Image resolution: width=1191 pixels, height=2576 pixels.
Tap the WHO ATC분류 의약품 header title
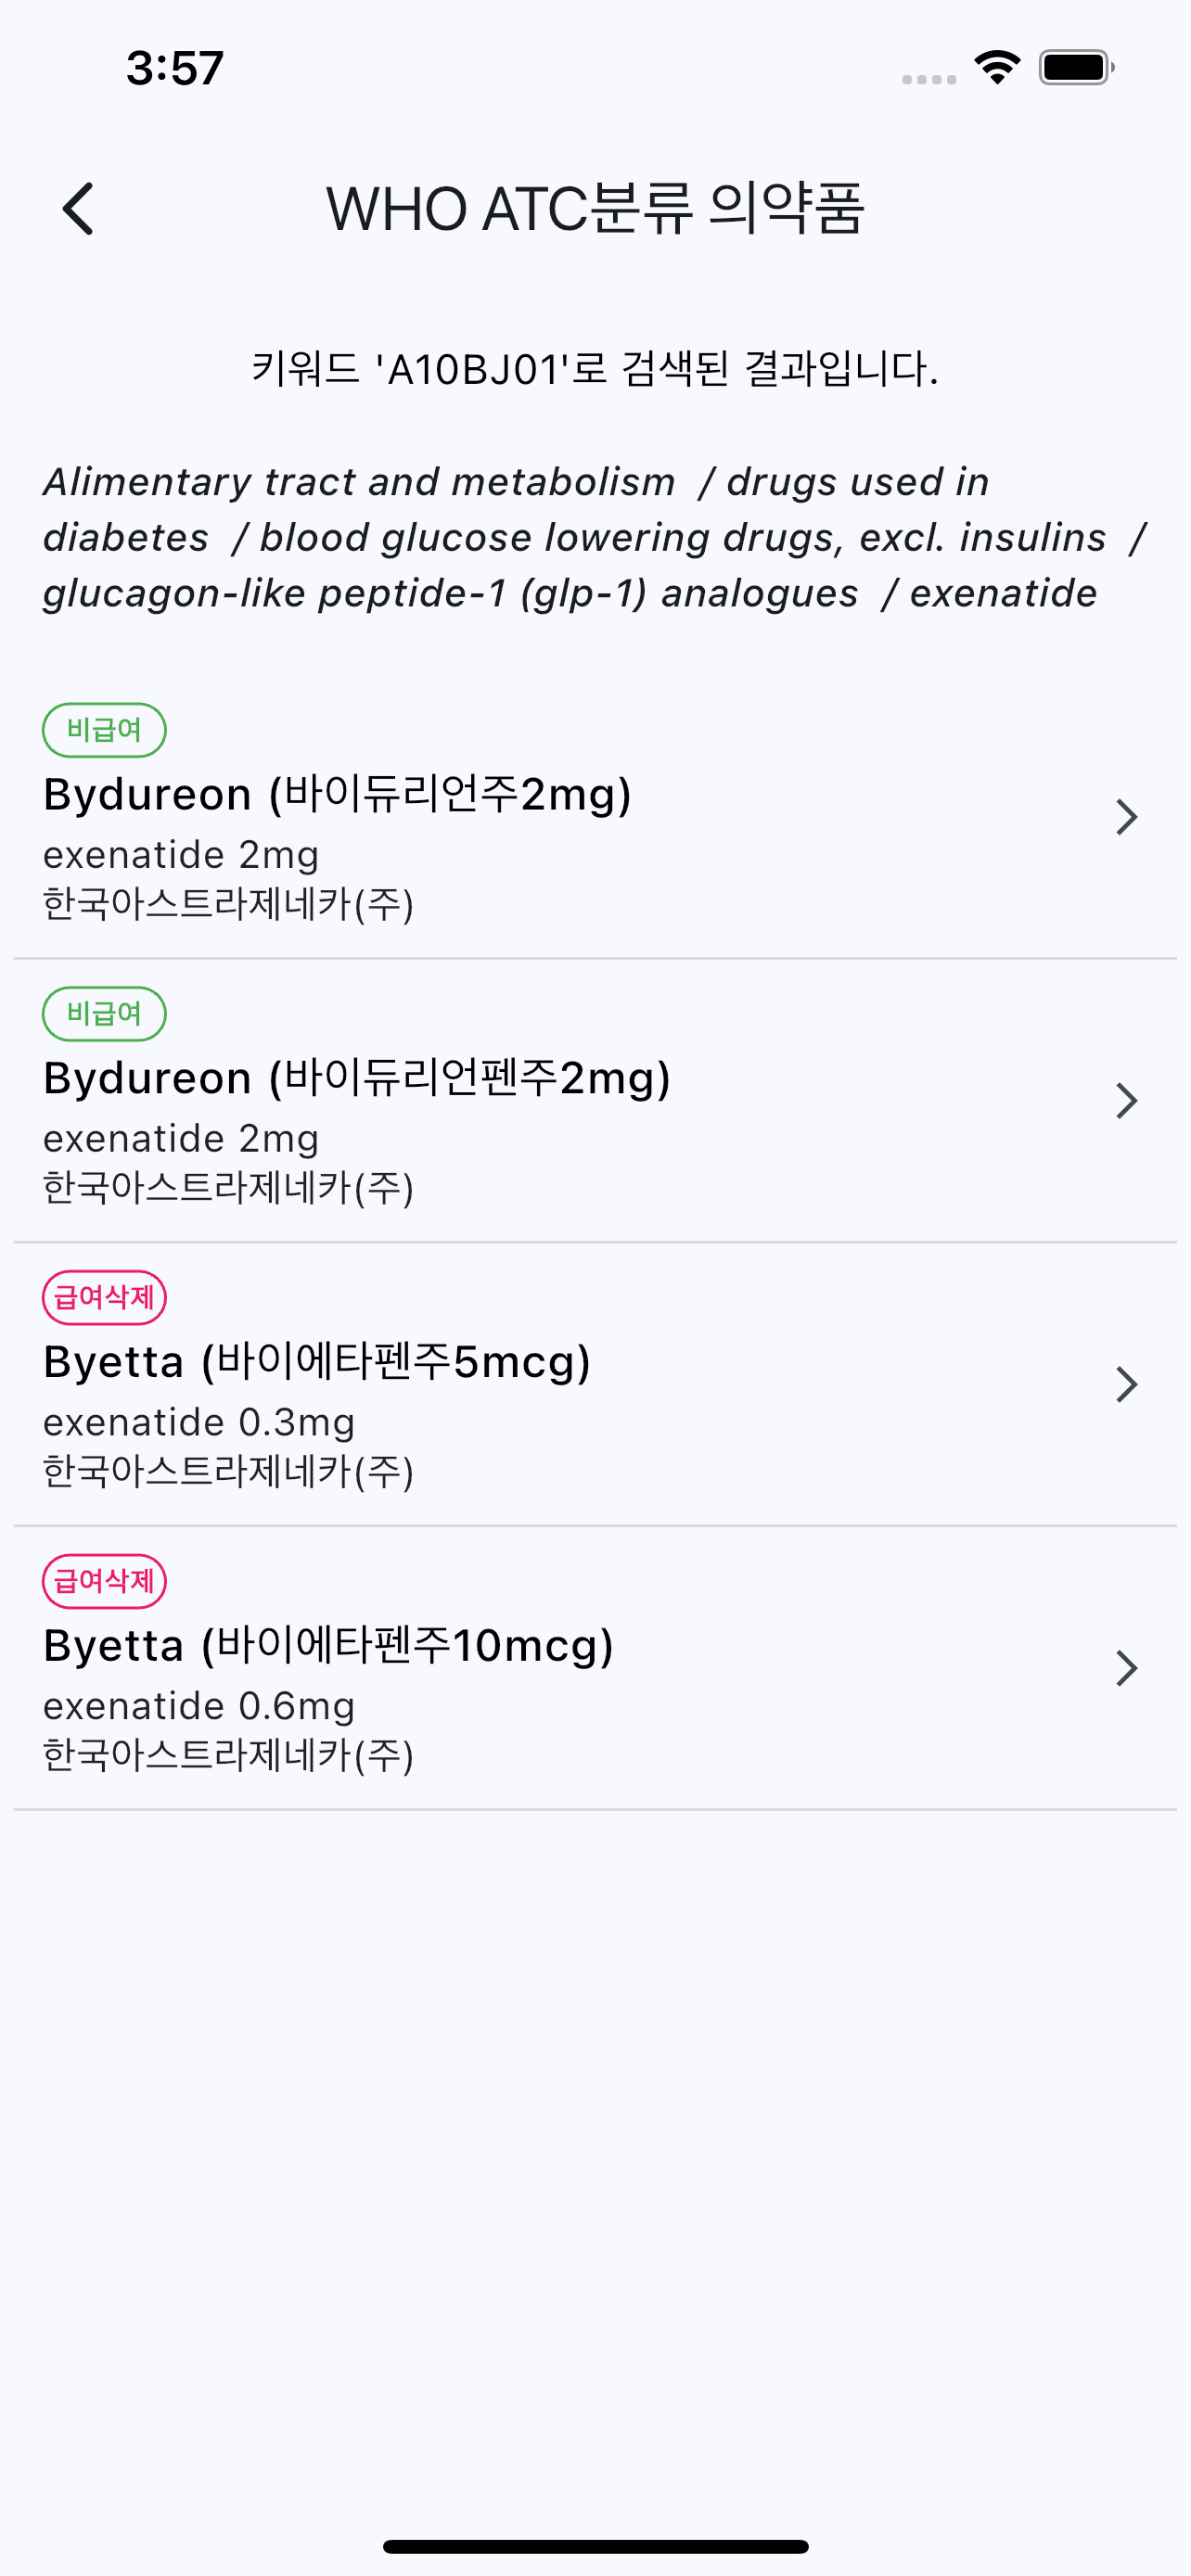tap(595, 209)
